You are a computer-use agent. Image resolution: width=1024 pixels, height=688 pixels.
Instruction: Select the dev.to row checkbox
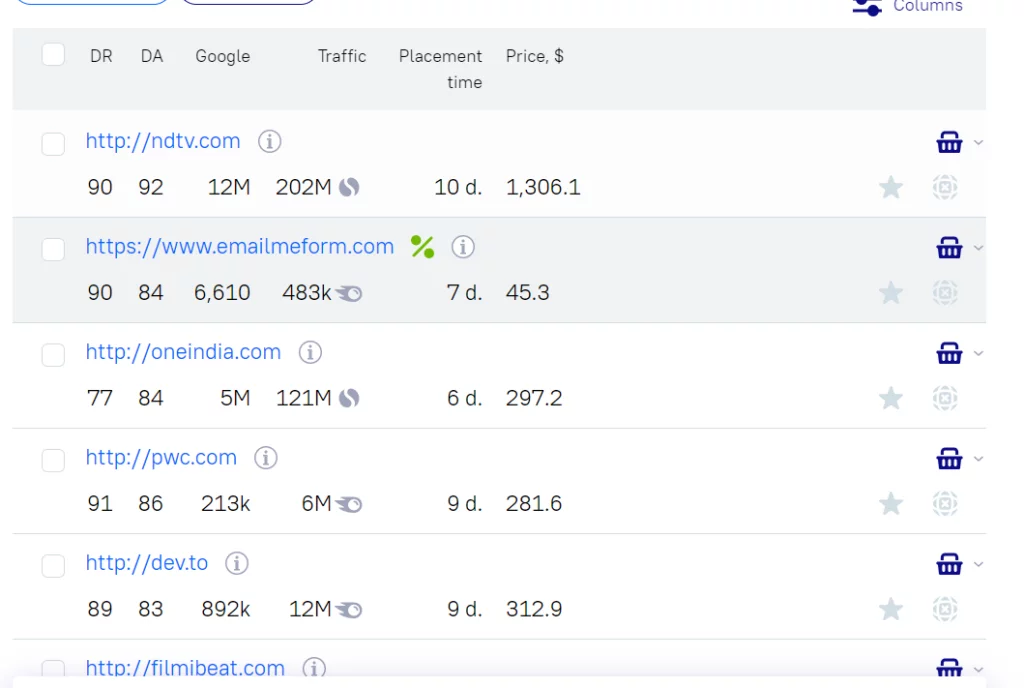click(x=53, y=566)
